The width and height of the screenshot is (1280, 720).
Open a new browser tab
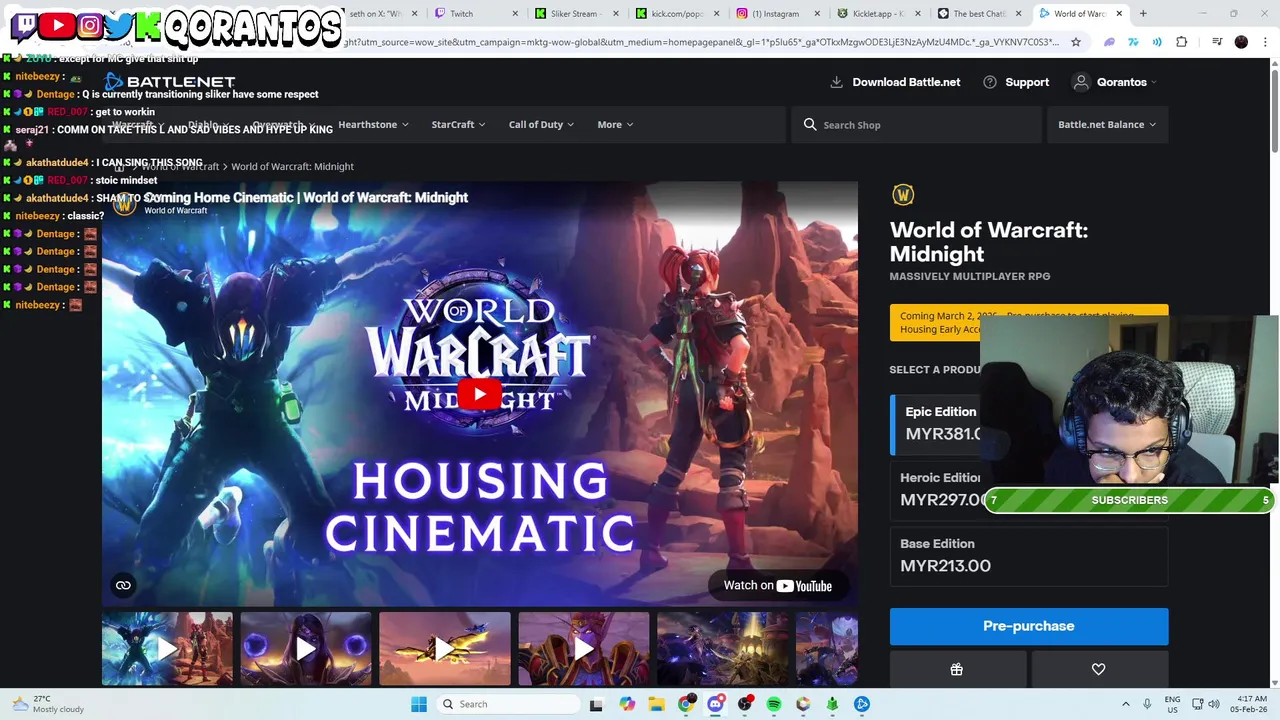[1143, 14]
